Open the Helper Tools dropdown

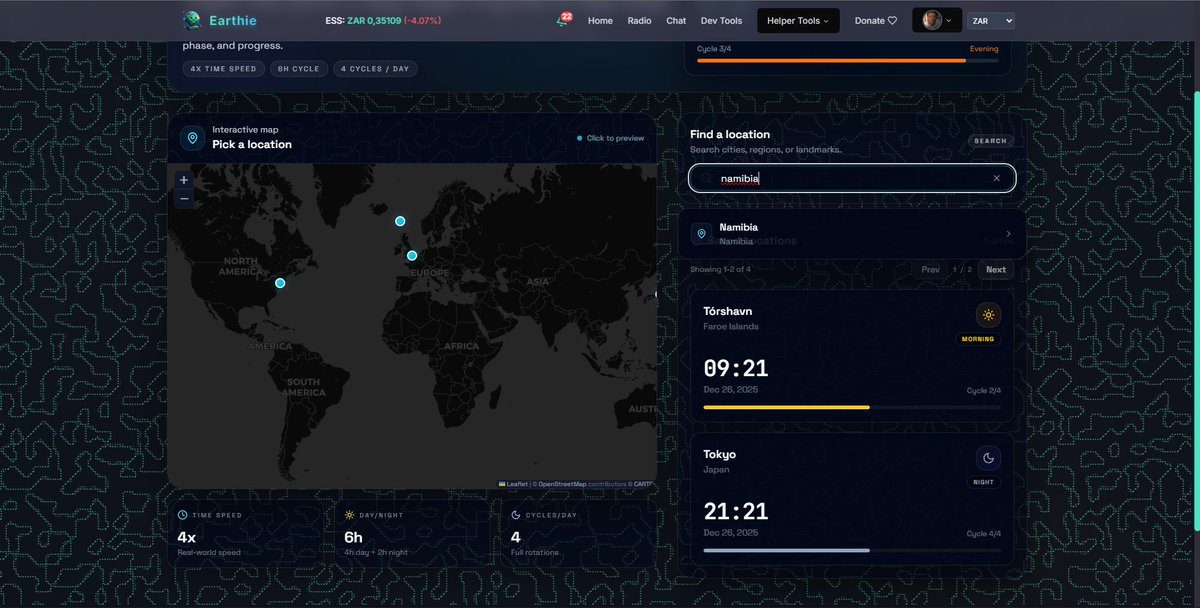pyautogui.click(x=798, y=20)
